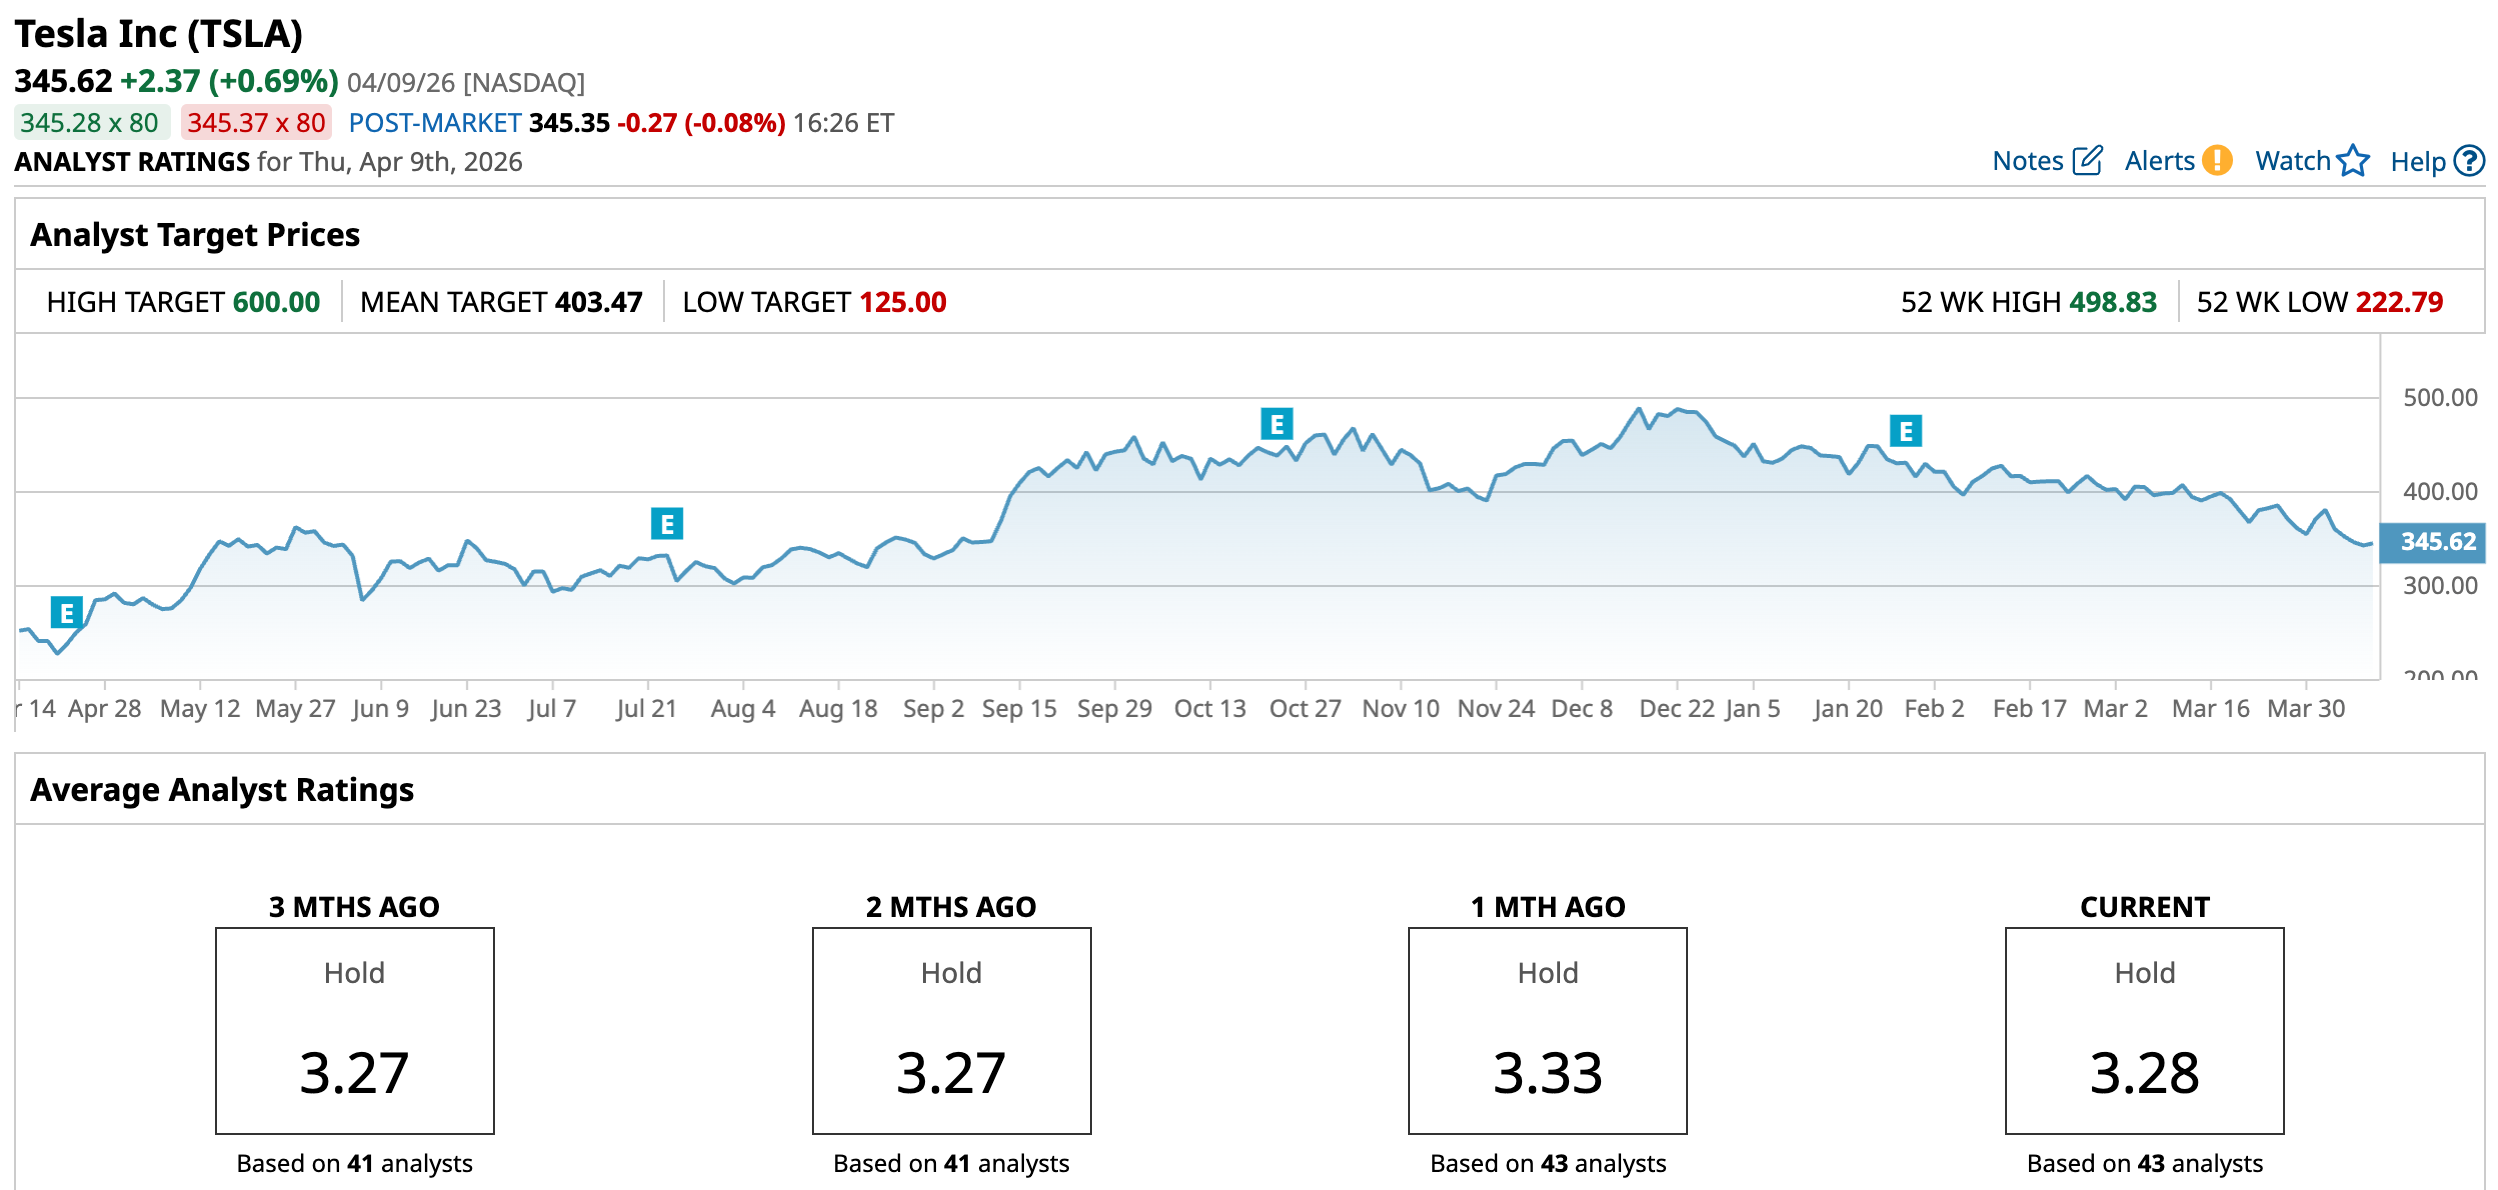Viewport: 2498px width, 1190px height.
Task: Click the earnings E marker near Jan 20
Action: point(1906,431)
